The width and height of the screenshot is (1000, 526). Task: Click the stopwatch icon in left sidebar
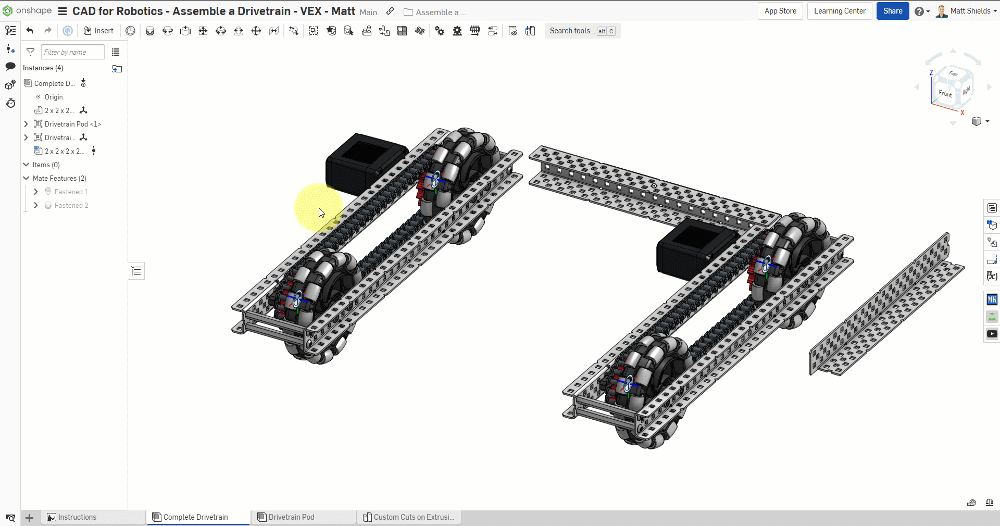pos(10,102)
